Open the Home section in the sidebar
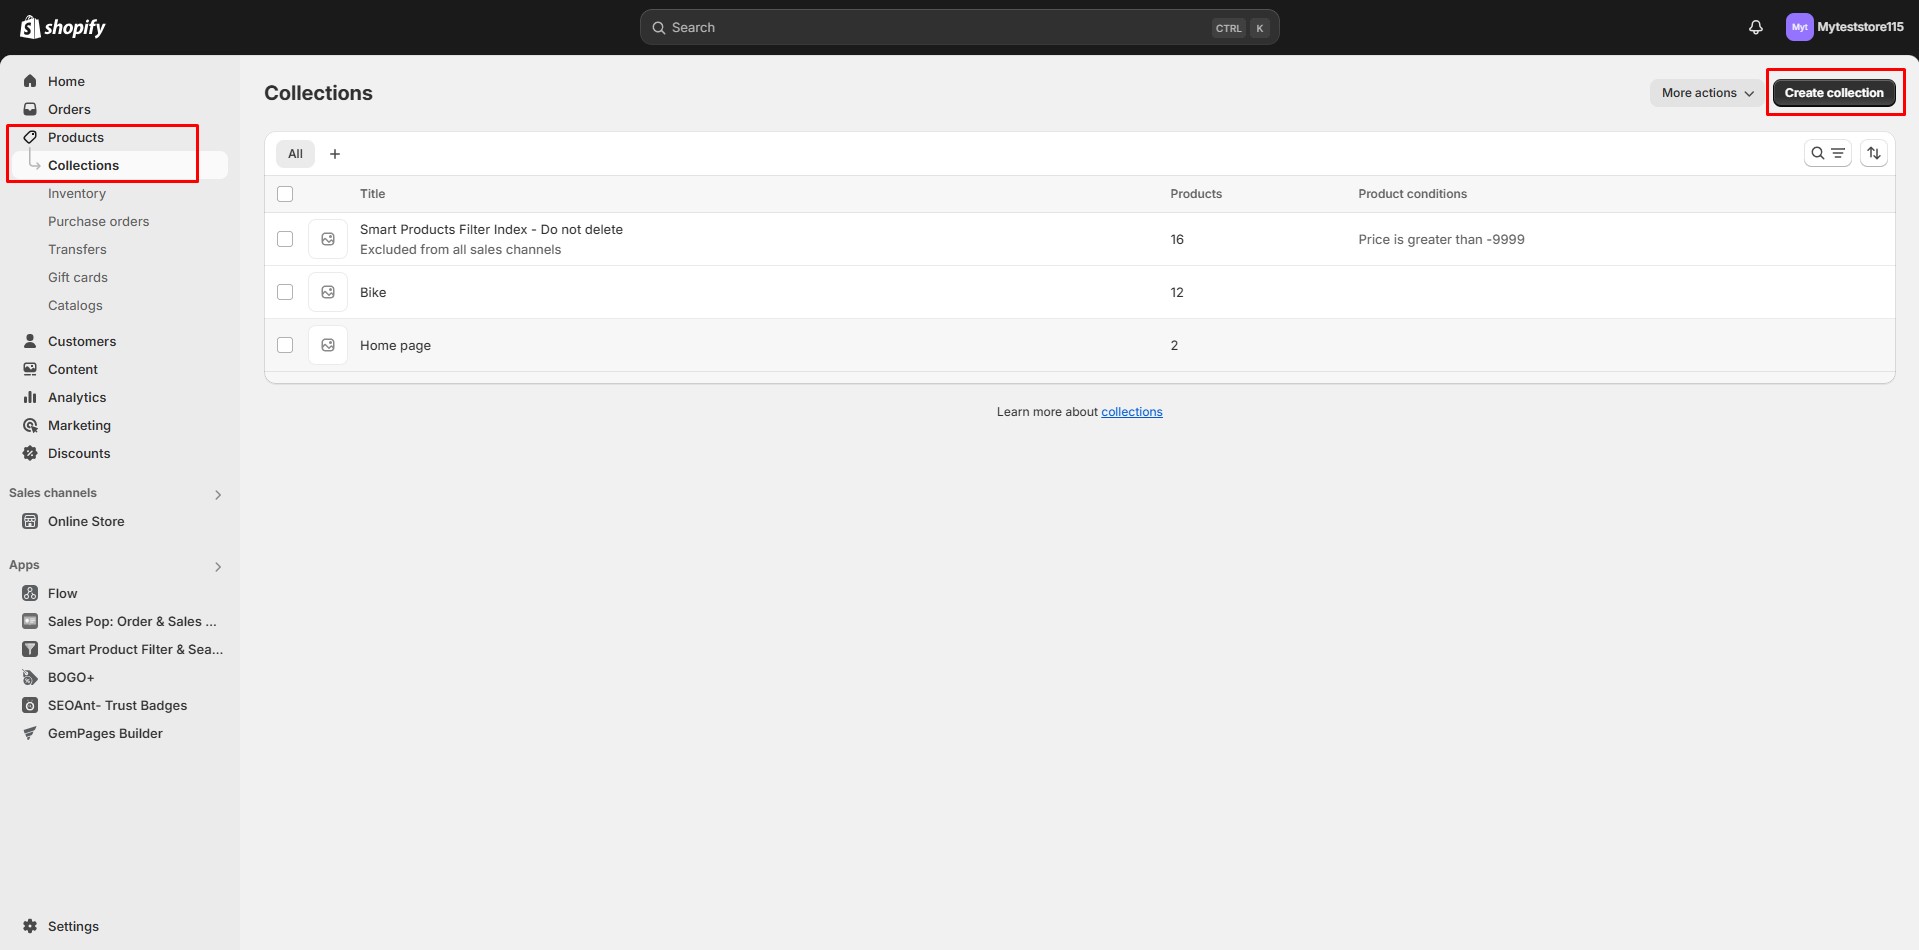The width and height of the screenshot is (1919, 950). click(67, 81)
